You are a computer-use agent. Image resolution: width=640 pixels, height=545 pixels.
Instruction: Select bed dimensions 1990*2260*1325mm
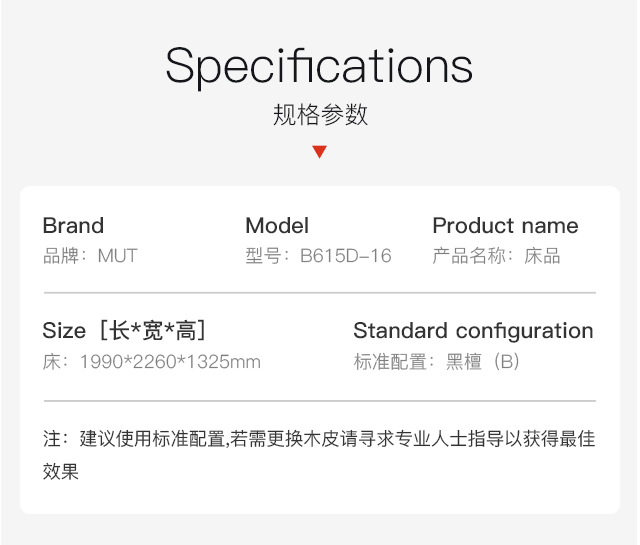pyautogui.click(x=170, y=362)
